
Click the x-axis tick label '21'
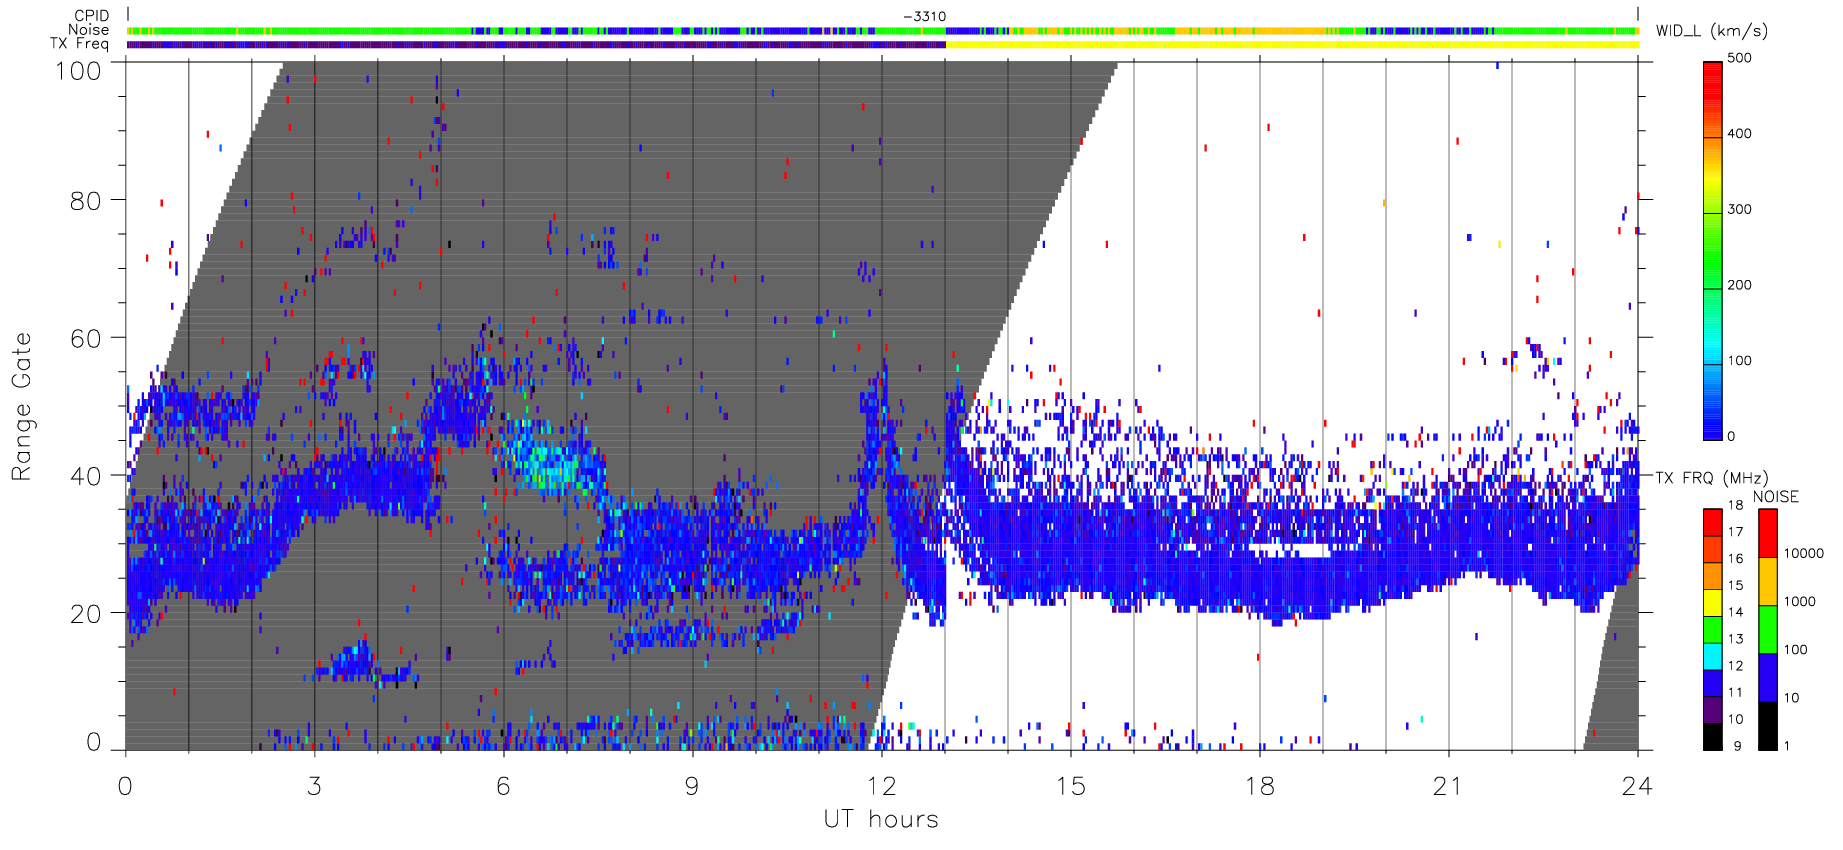coord(1448,786)
